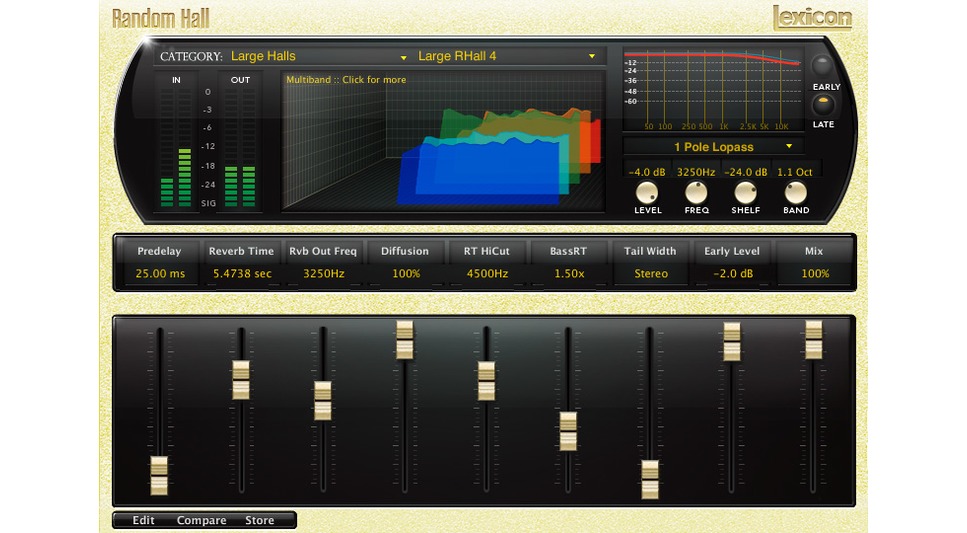
Task: Click the CATEGORY label
Action: click(x=191, y=56)
